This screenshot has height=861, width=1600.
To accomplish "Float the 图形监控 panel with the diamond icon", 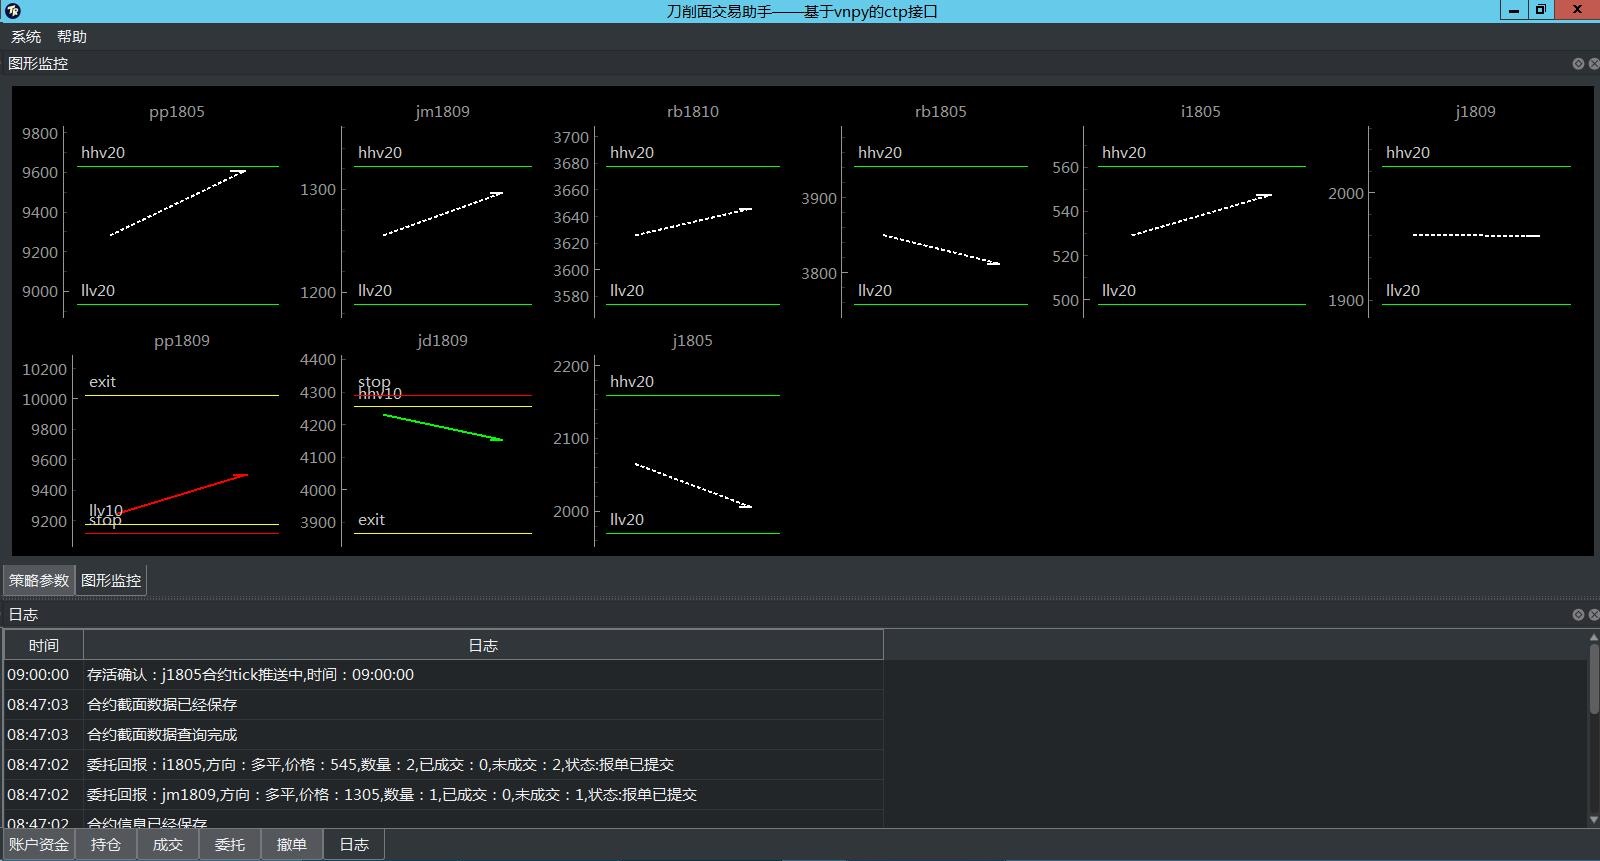I will [1578, 64].
